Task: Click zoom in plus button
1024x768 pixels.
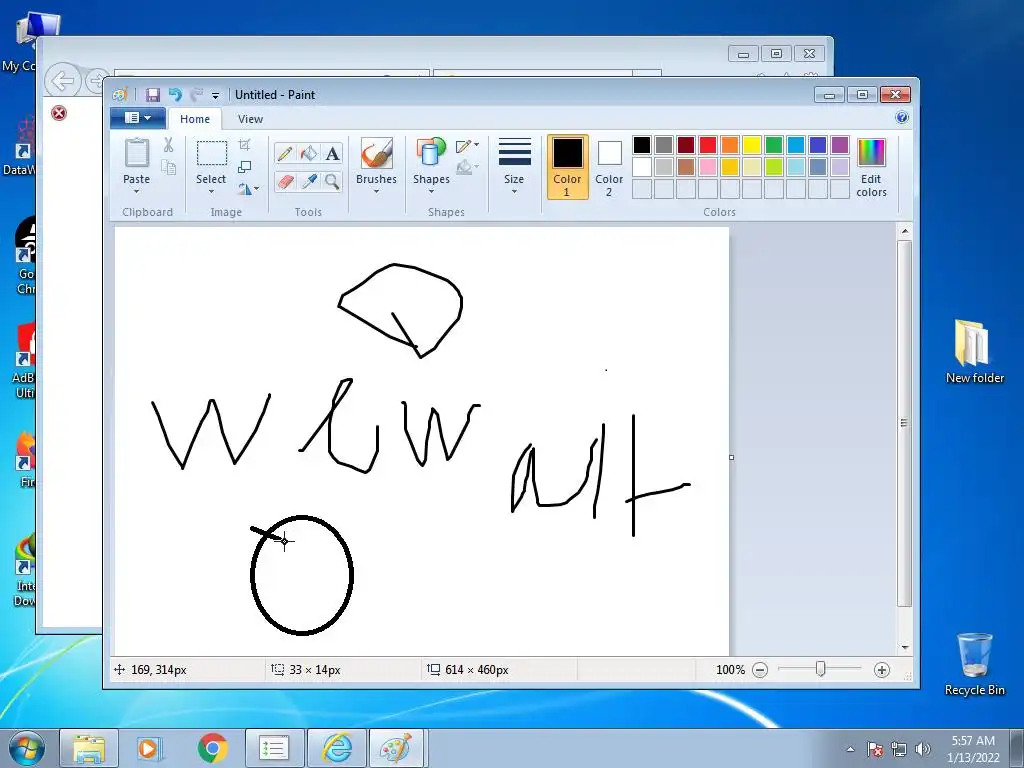Action: point(882,670)
